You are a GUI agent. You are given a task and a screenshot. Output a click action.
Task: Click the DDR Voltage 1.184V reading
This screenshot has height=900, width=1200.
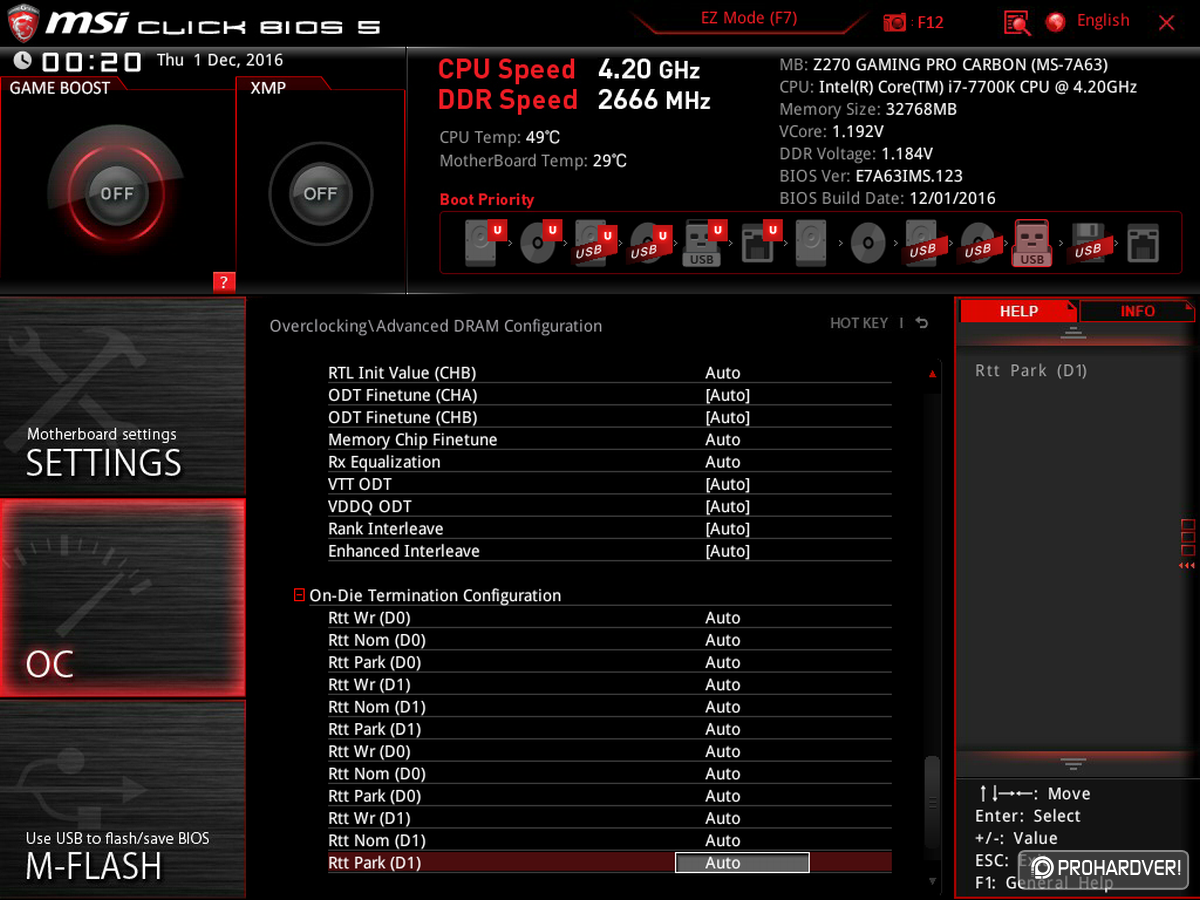coord(856,154)
